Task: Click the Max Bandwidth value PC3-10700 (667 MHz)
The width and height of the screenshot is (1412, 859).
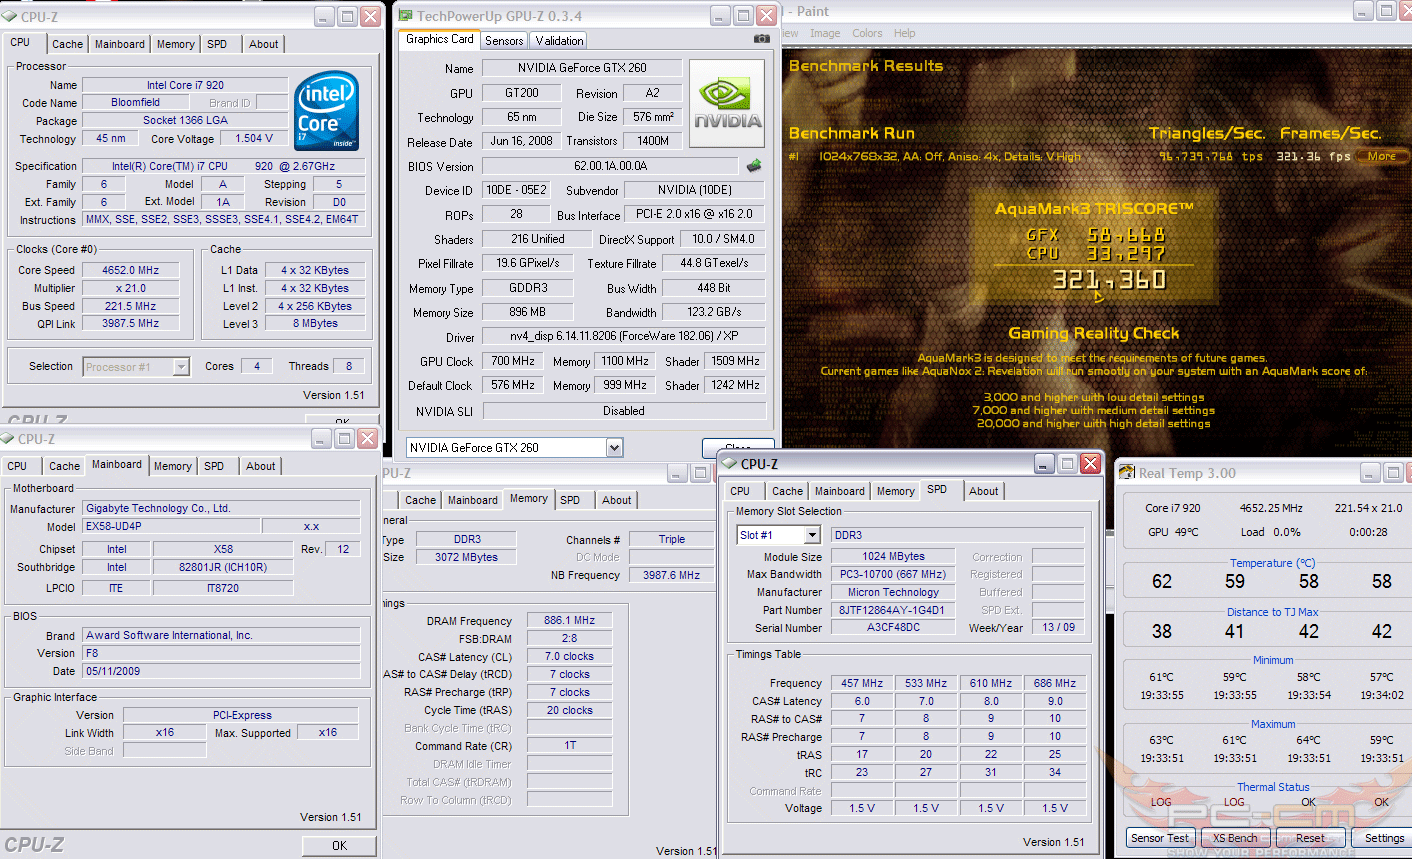Action: coord(893,574)
